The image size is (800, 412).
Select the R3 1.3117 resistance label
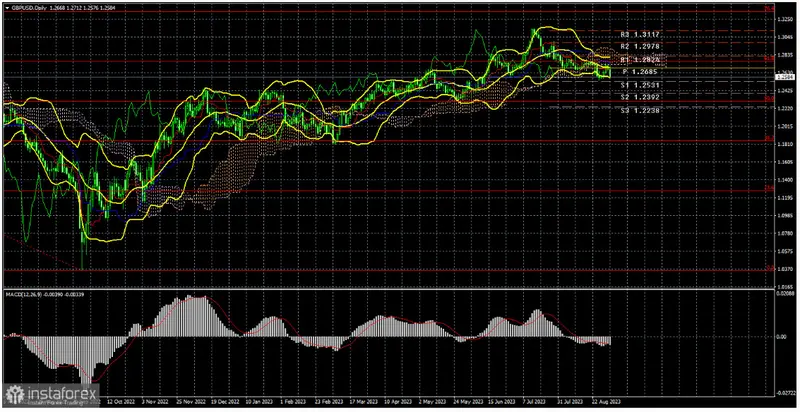click(x=640, y=34)
